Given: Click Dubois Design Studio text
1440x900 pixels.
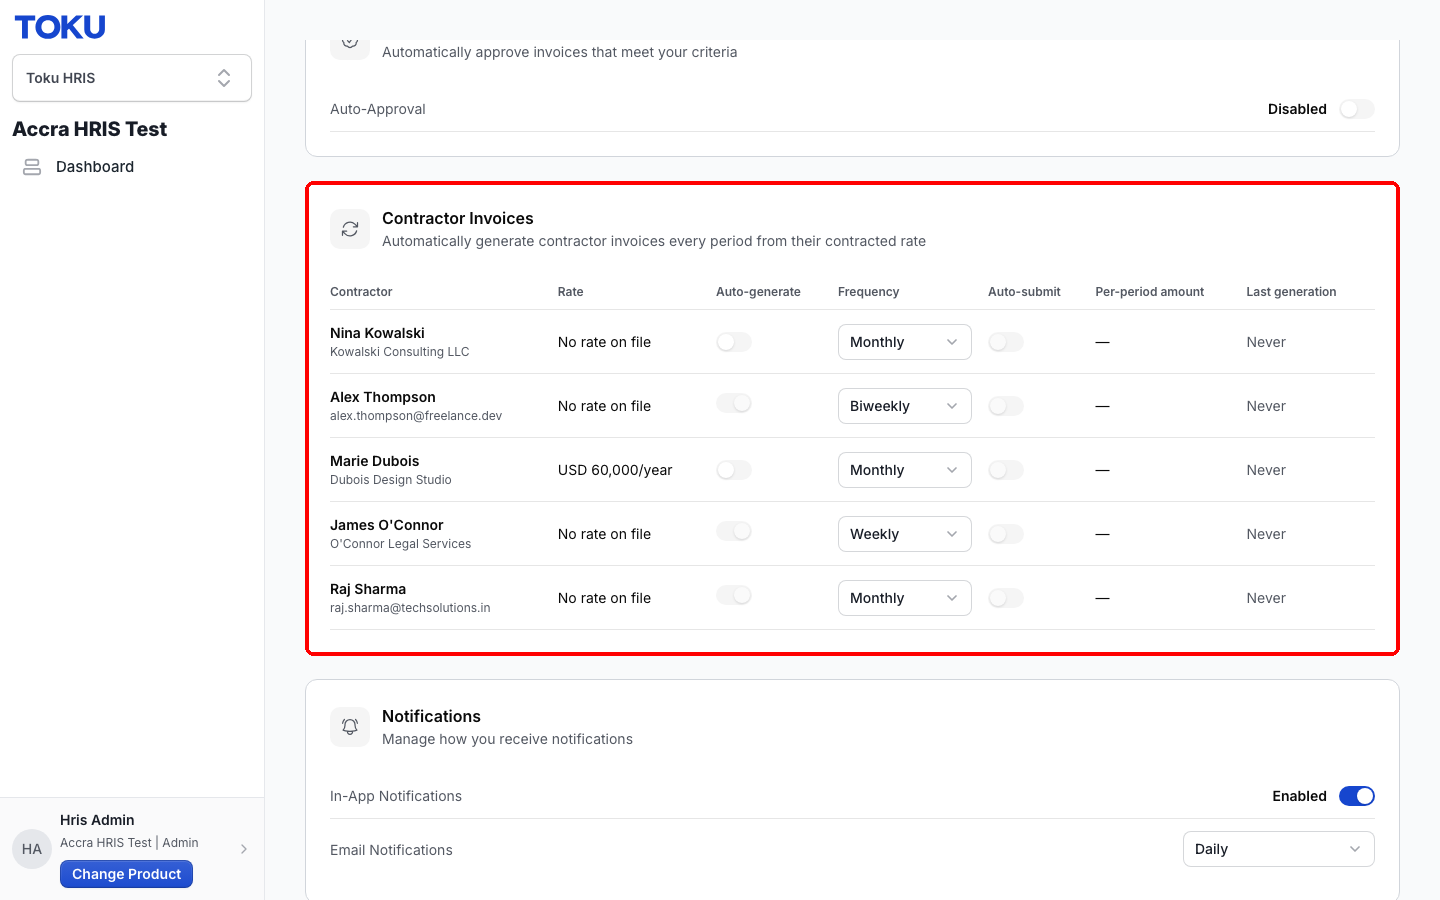Looking at the screenshot, I should [391, 480].
